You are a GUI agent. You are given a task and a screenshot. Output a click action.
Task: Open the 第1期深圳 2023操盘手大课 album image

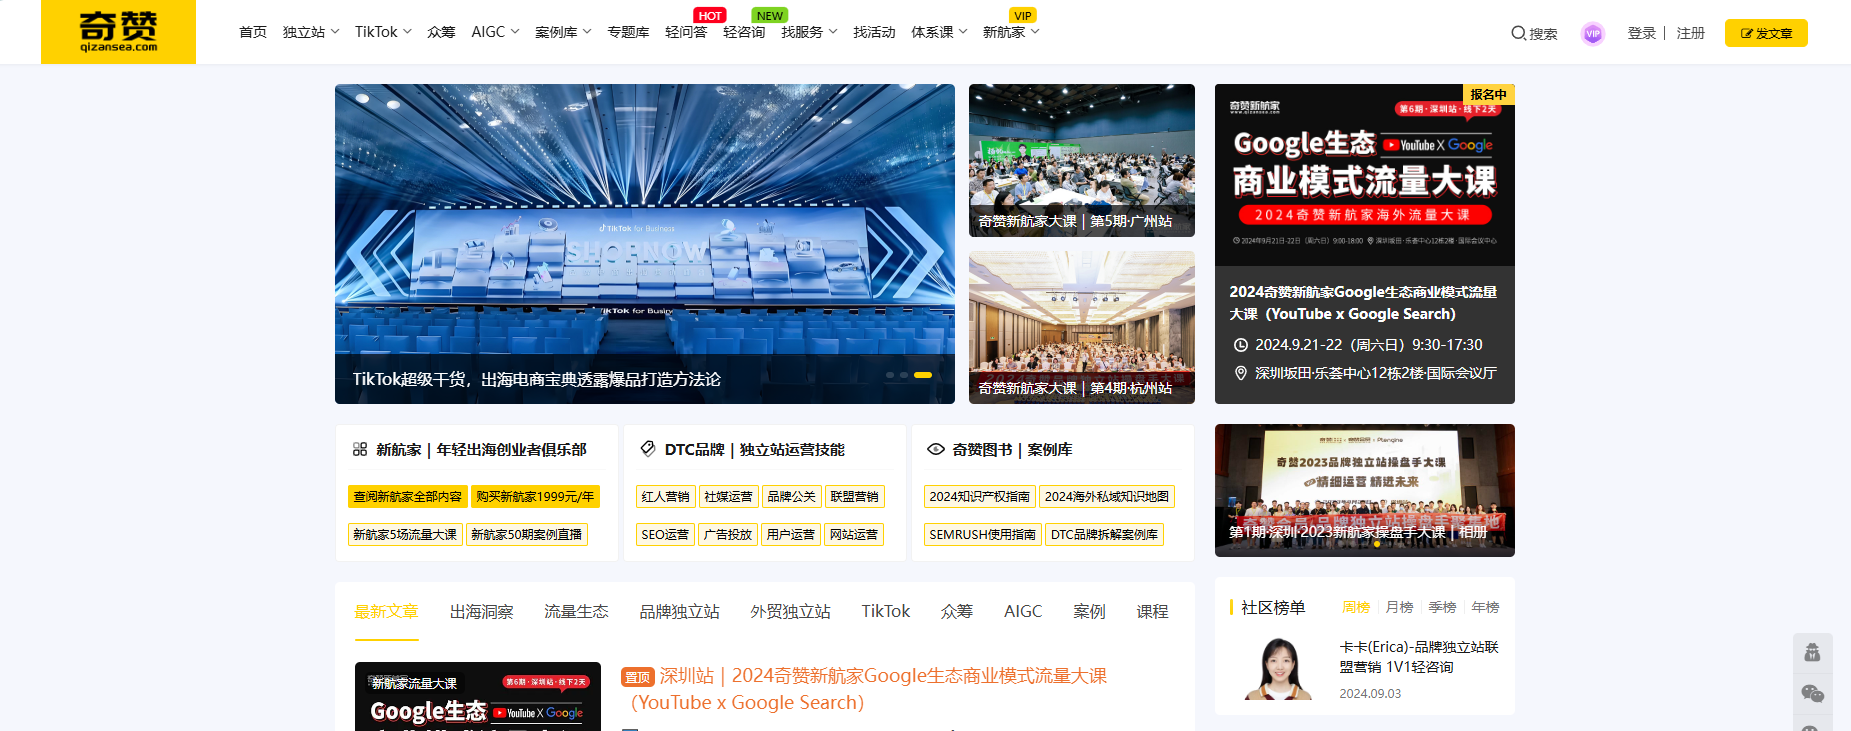(1365, 490)
